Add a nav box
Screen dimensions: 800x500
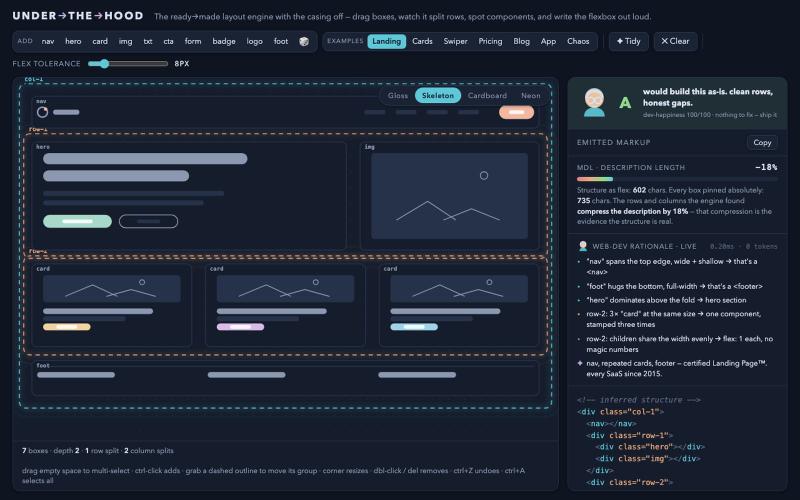[x=48, y=41]
